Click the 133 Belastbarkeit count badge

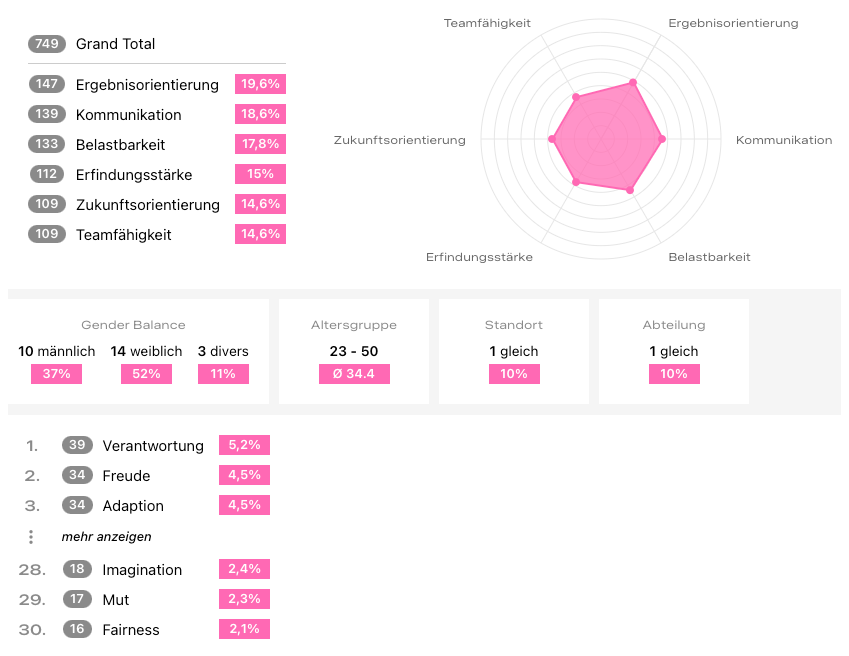[48, 144]
